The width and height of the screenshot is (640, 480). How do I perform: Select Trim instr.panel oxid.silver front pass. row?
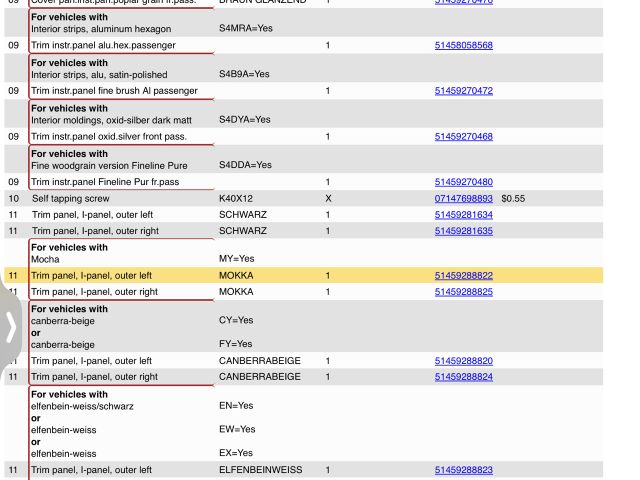(112, 136)
